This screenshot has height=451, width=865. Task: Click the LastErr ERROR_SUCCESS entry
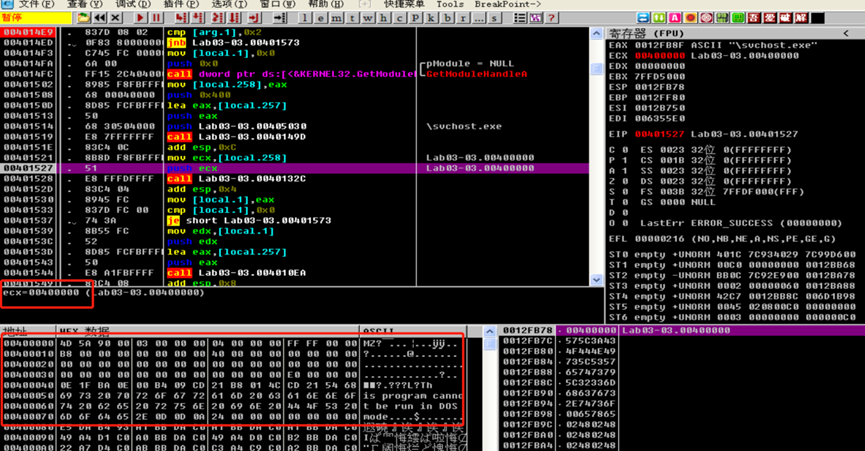point(741,223)
